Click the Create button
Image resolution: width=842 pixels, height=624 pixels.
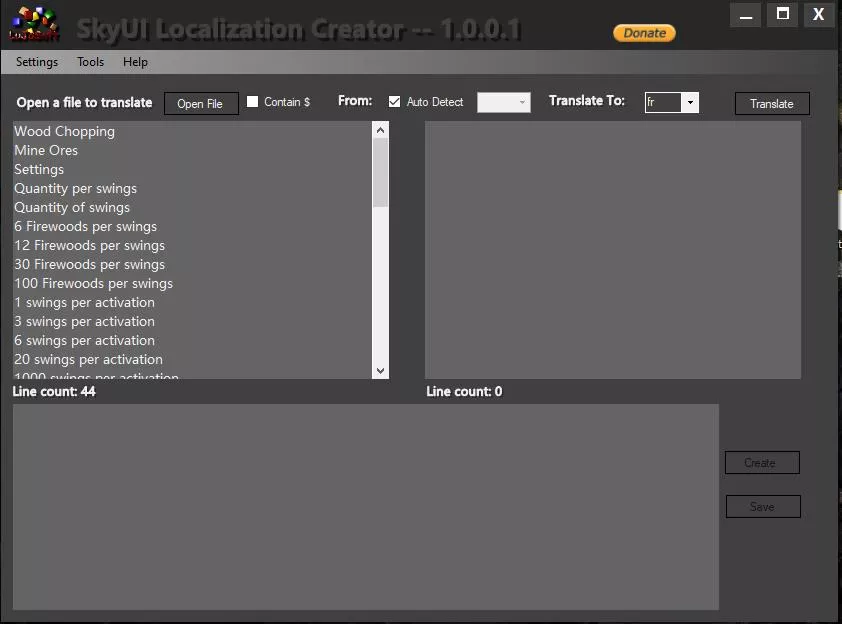tap(762, 463)
